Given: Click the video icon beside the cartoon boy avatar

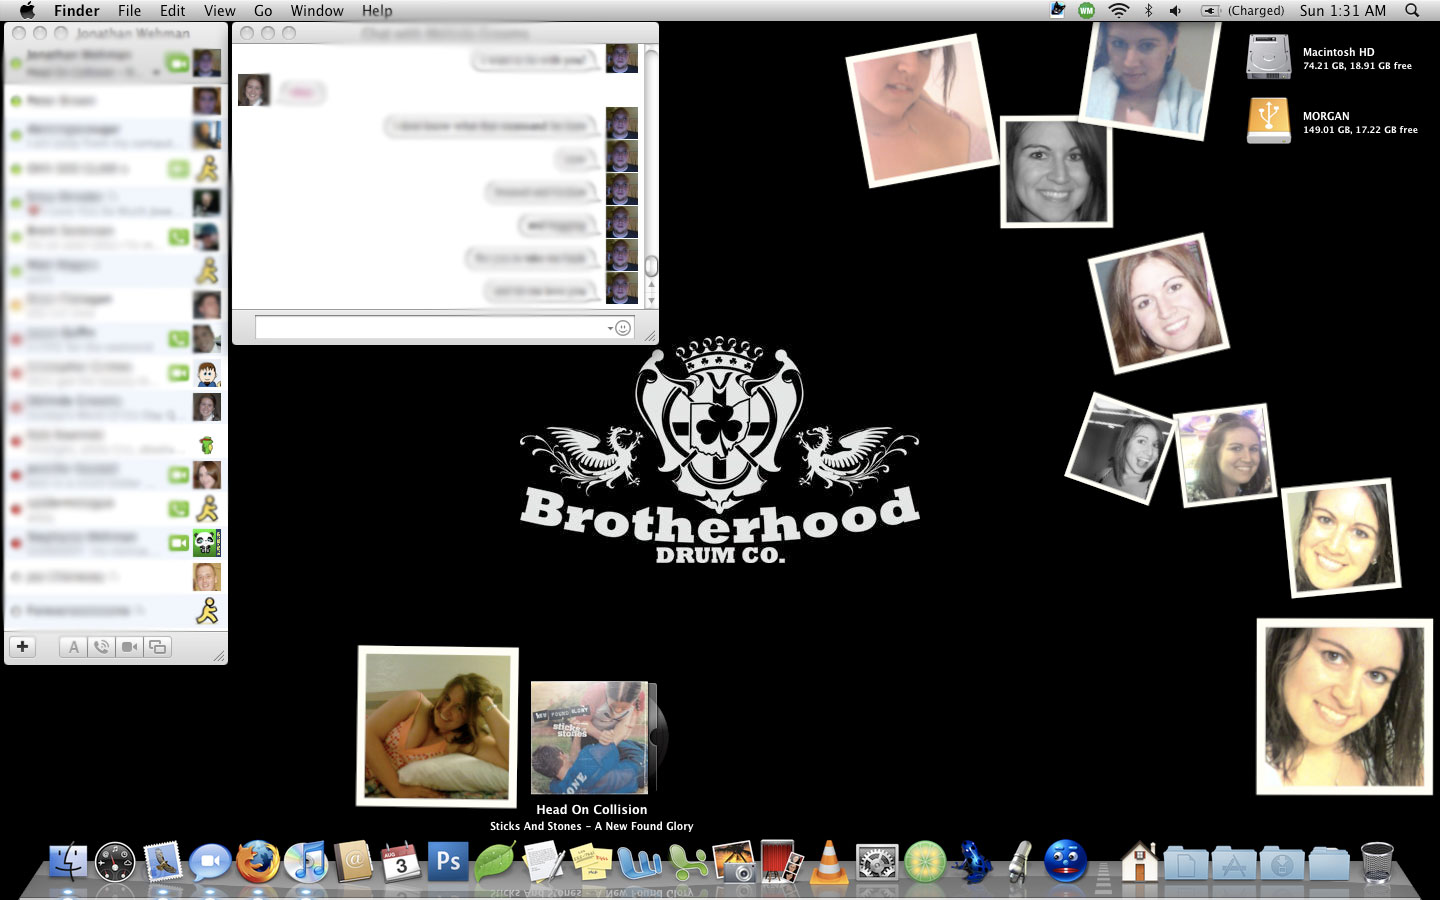Looking at the screenshot, I should click(178, 372).
